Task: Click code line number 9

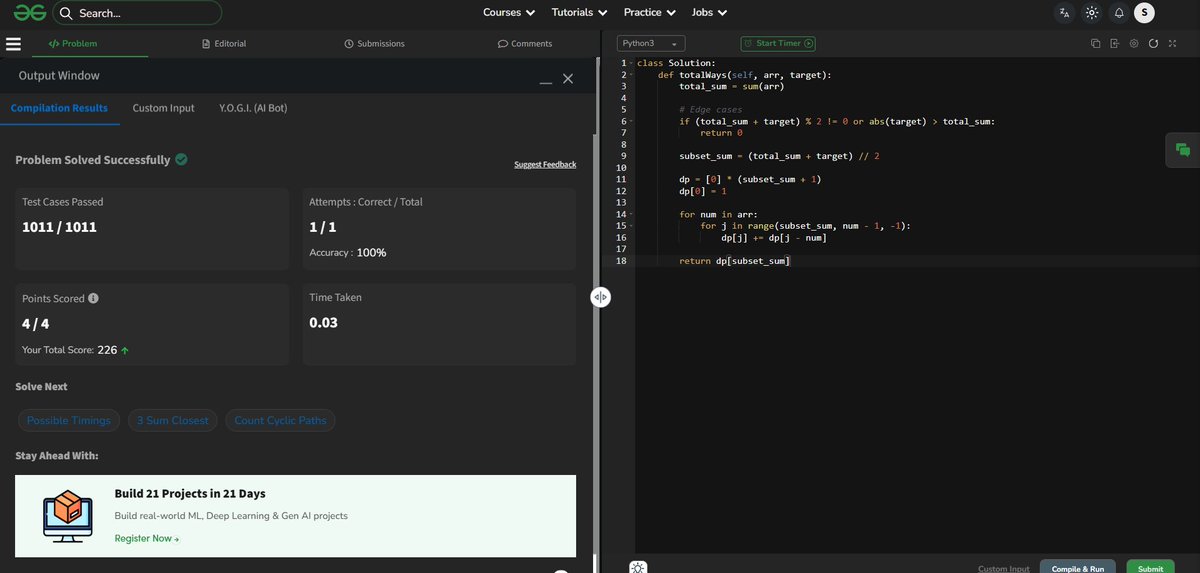Action: tap(623, 156)
